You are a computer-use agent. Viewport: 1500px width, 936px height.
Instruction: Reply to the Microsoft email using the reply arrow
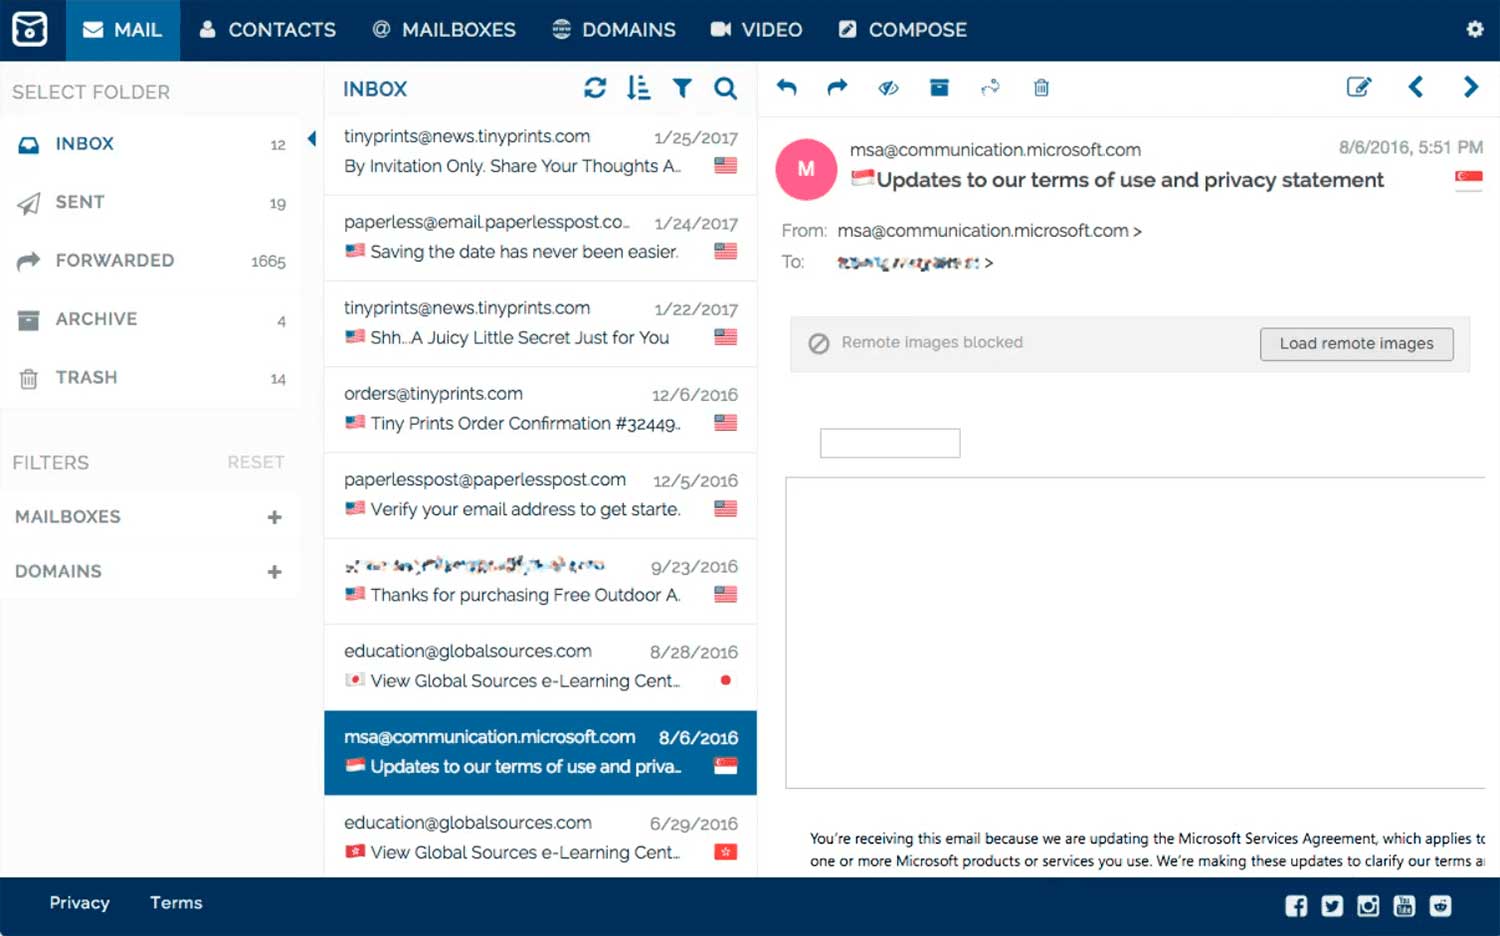coord(787,87)
